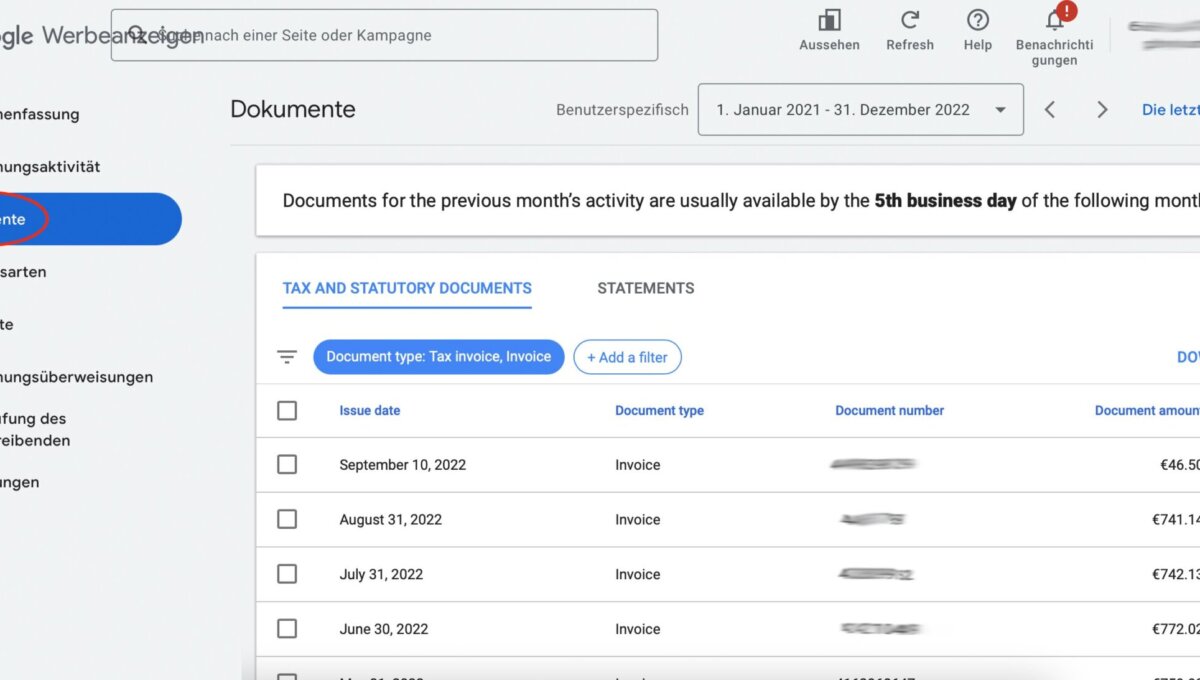
Task: Select all documents via header checkbox
Action: click(287, 410)
